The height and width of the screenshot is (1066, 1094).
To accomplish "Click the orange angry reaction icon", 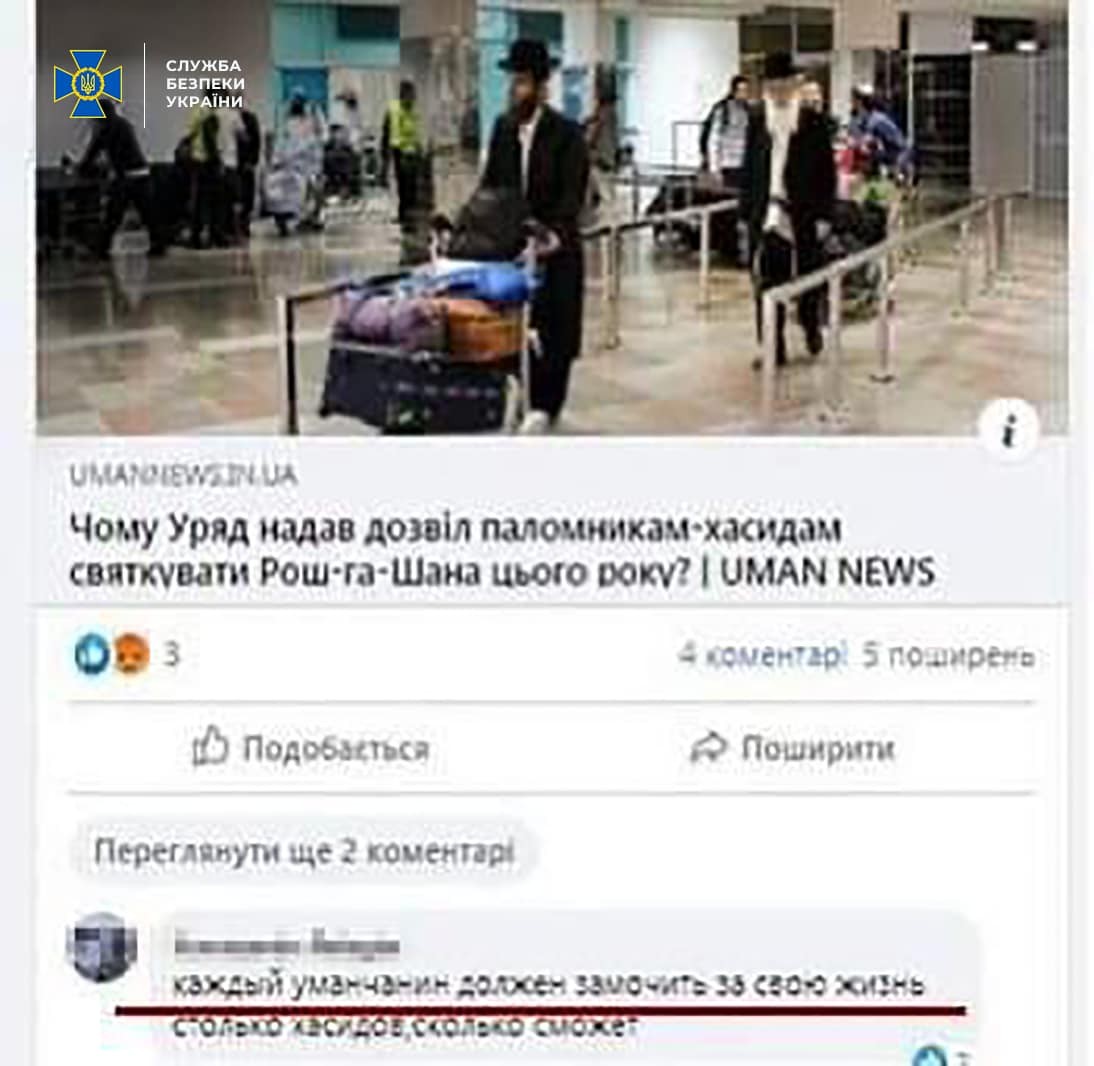I will click(x=131, y=654).
